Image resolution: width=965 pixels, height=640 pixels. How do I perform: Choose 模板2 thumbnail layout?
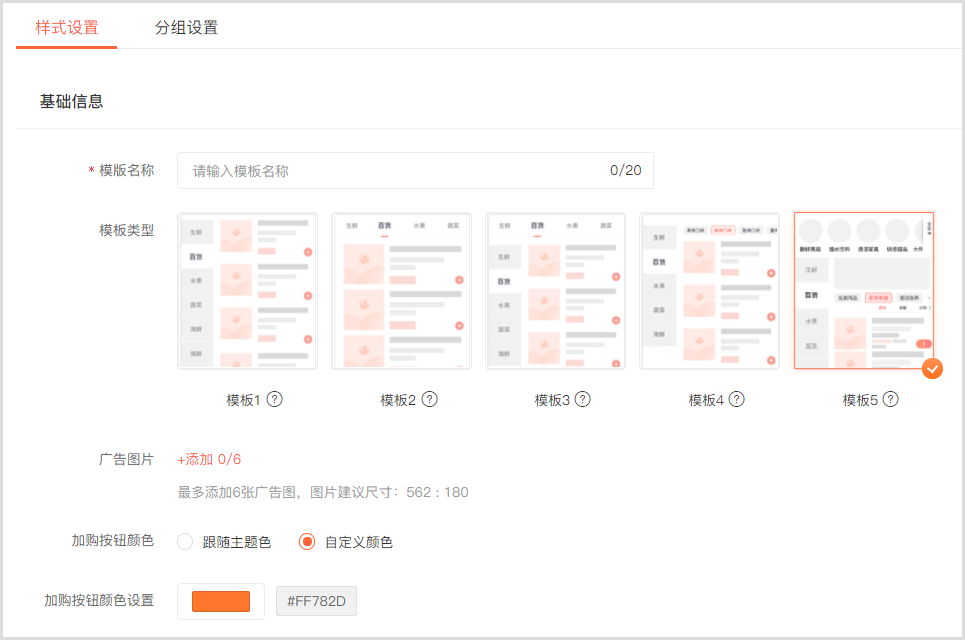tap(401, 291)
